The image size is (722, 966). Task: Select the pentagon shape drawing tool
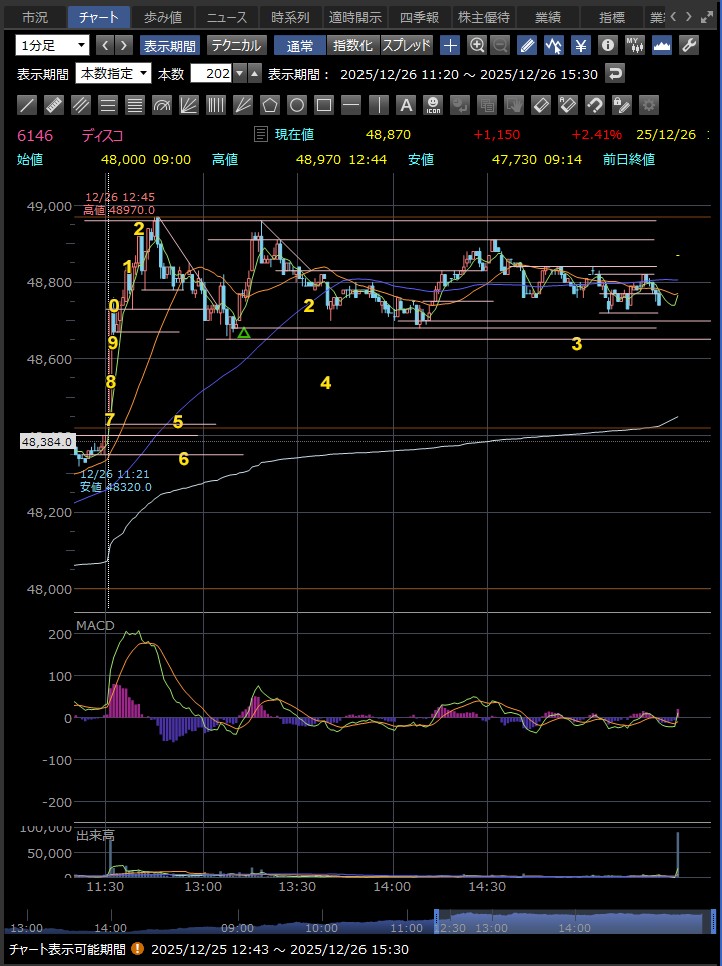tap(270, 104)
